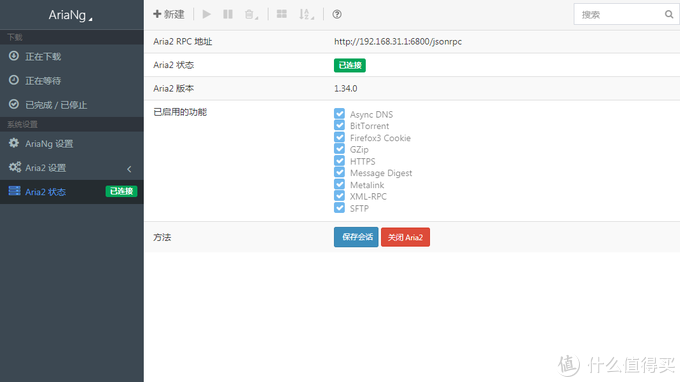The width and height of the screenshot is (680, 382).
Task: Select all tasks via the grid icon
Action: [x=282, y=14]
